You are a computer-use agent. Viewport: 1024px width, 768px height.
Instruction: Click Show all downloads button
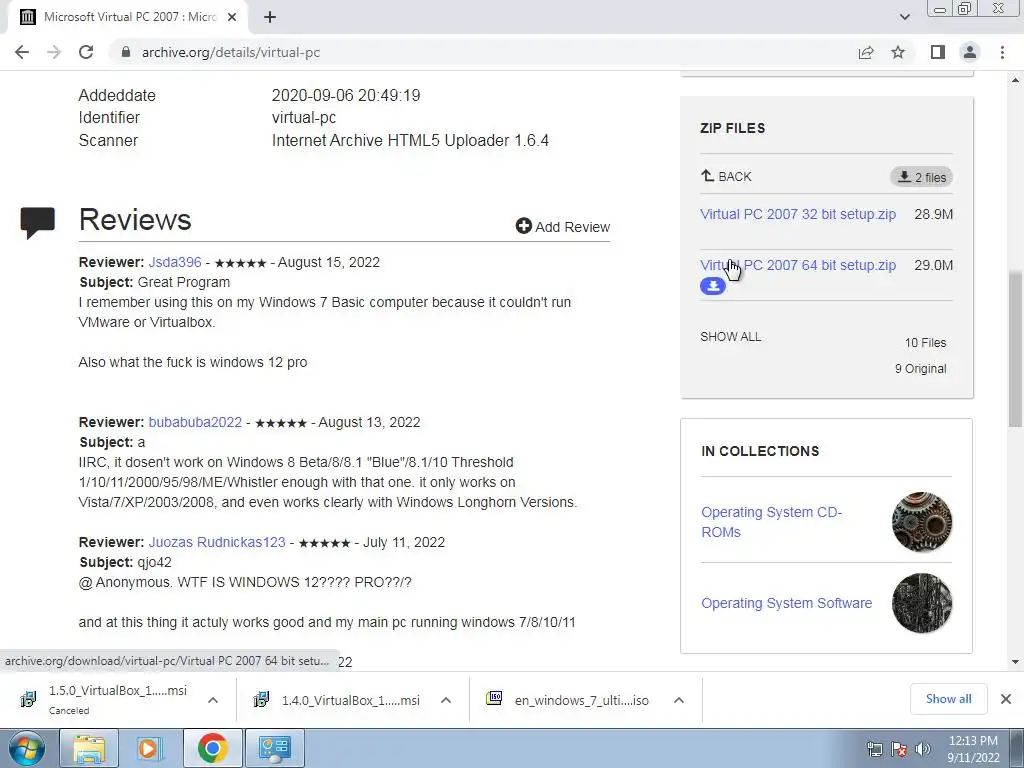click(x=948, y=699)
